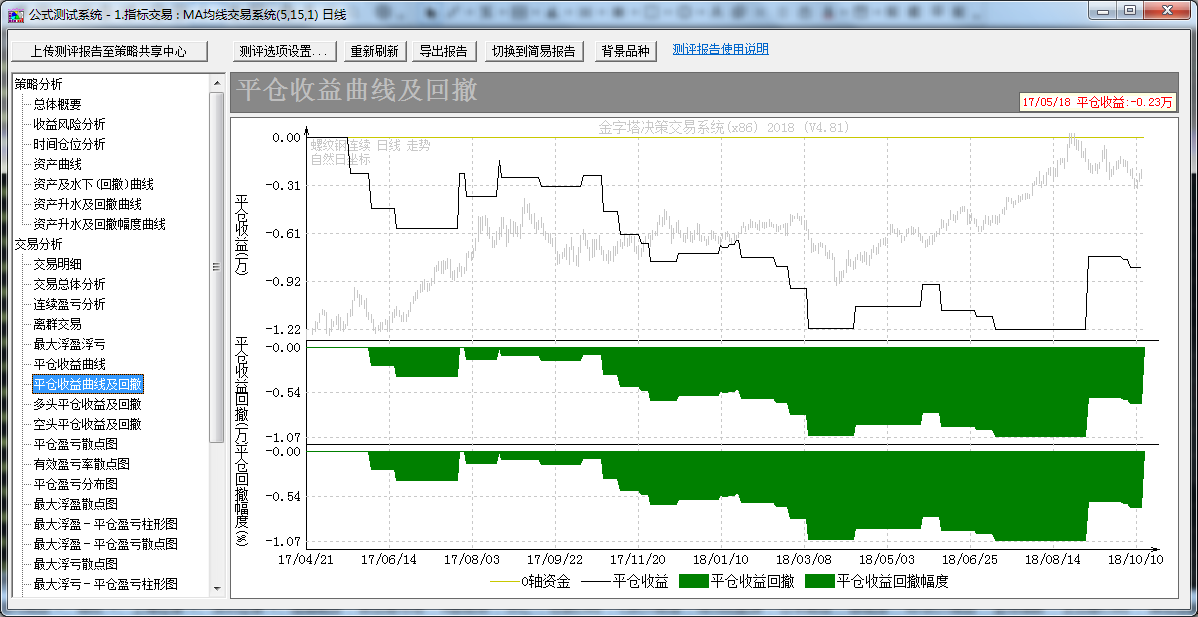This screenshot has height=617, width=1198.
Task: Open 测评选项设置 dialog
Action: pyautogui.click(x=284, y=51)
